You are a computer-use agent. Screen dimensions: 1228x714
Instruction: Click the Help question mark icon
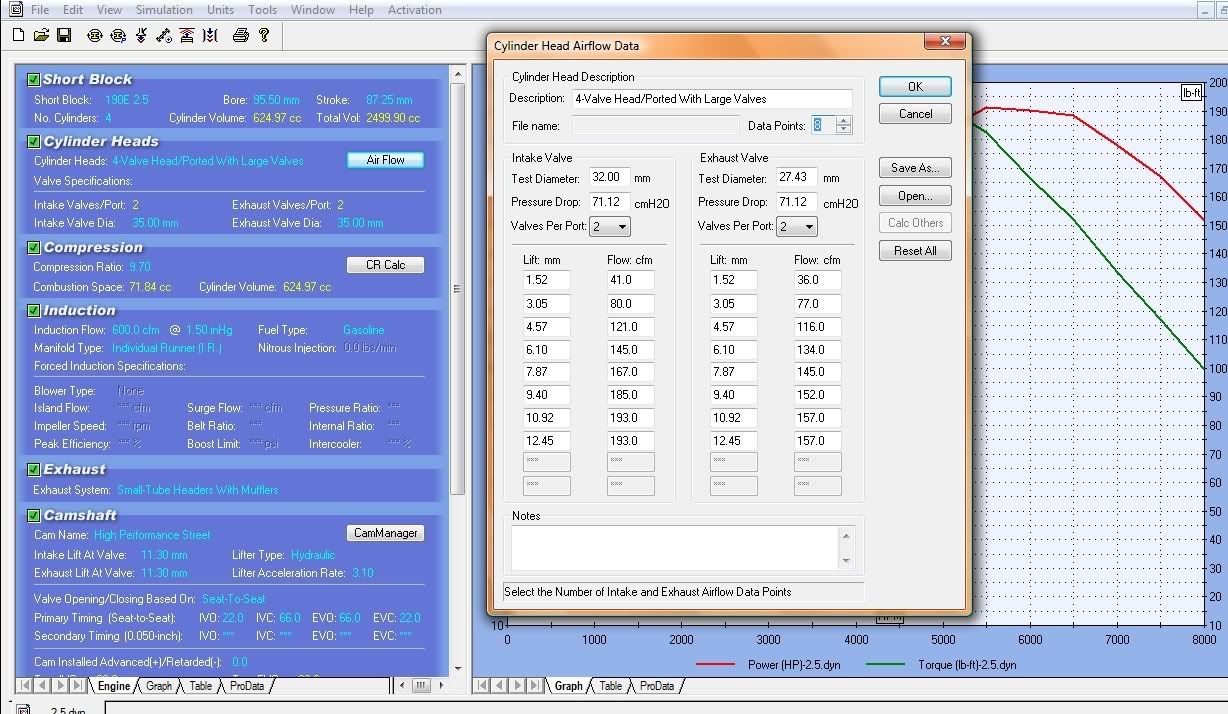tap(264, 35)
